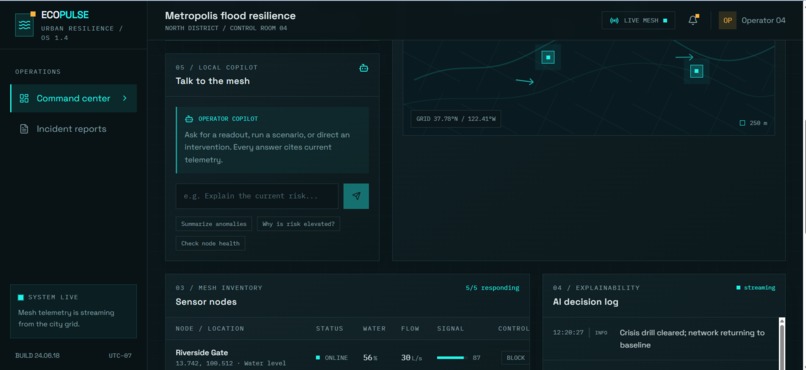Click the FLOW column header
Viewport: 806px width, 370px height.
pos(410,328)
